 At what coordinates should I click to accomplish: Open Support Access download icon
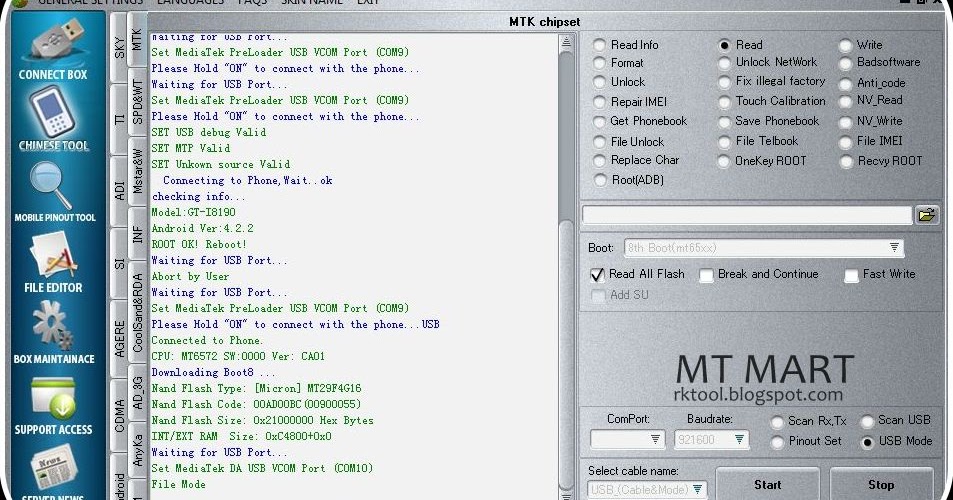[53, 406]
